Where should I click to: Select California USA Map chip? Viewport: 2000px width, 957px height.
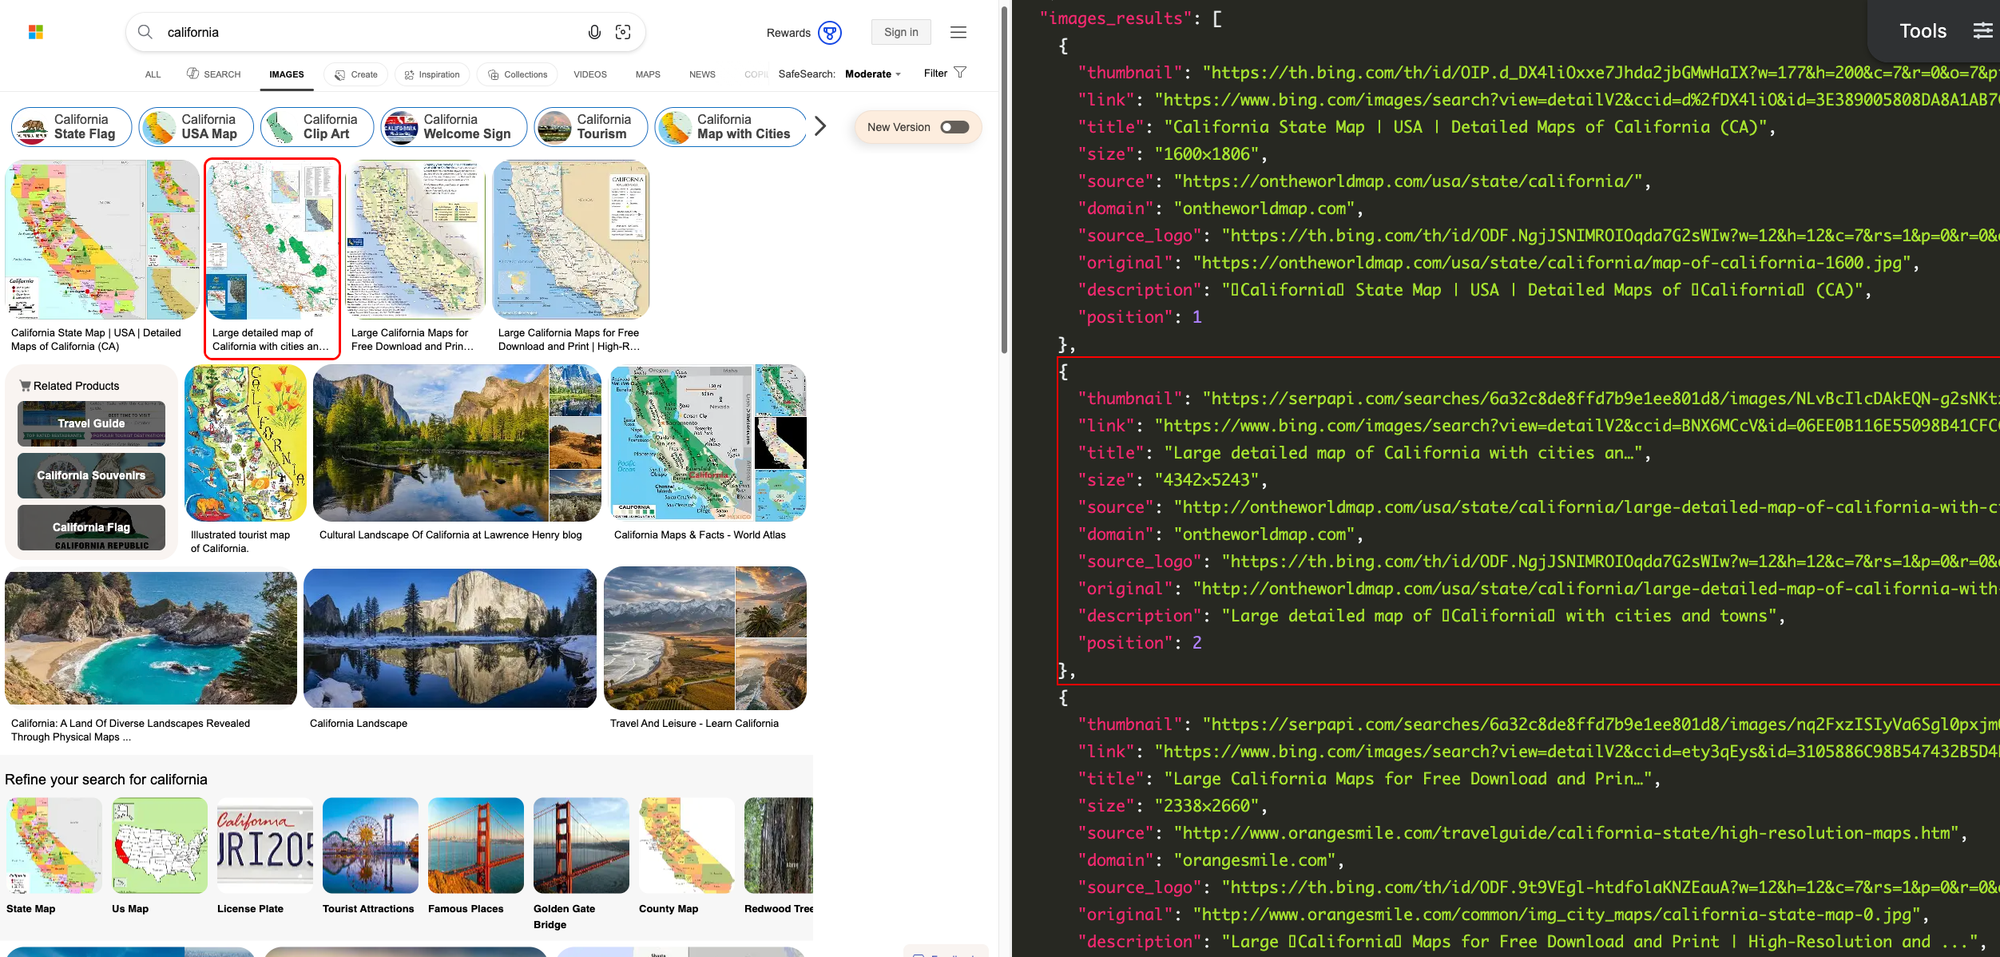click(196, 127)
